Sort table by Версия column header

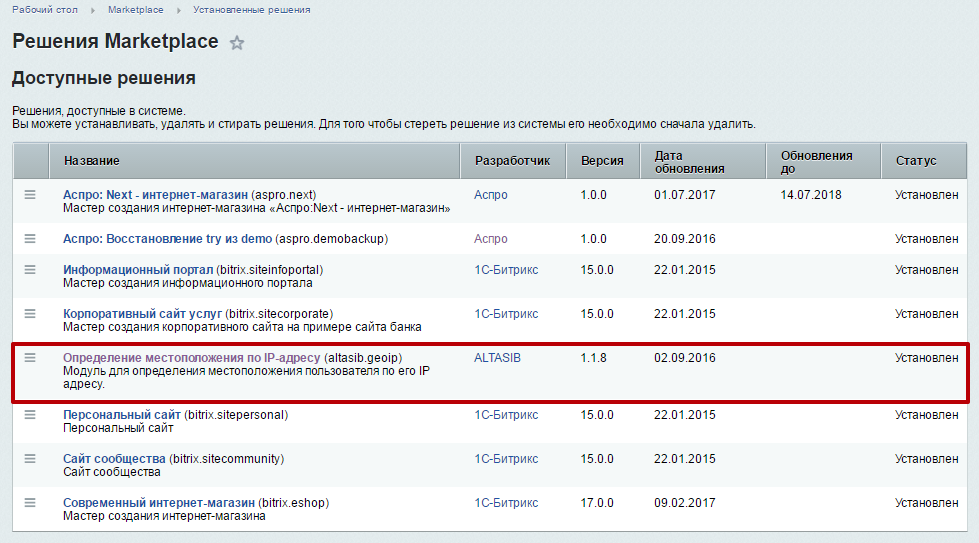(x=603, y=161)
